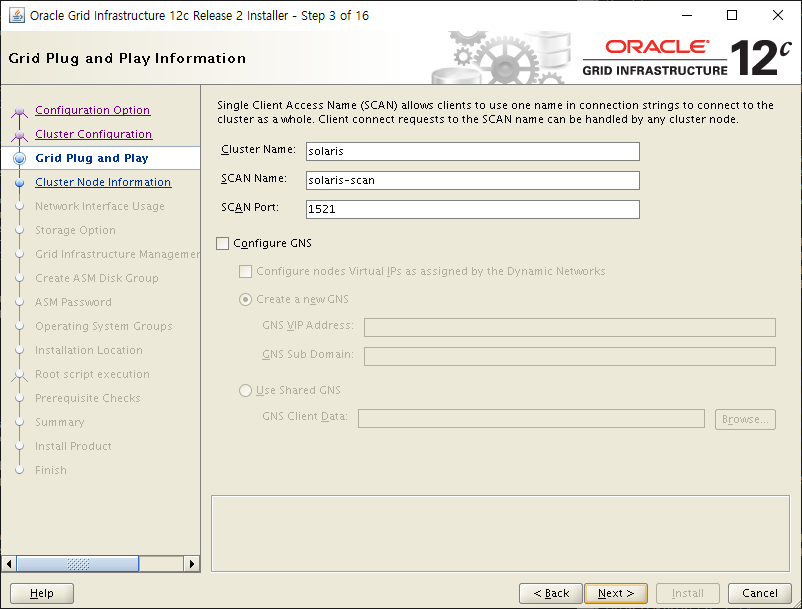
Task: Minimize the installer window
Action: point(687,15)
